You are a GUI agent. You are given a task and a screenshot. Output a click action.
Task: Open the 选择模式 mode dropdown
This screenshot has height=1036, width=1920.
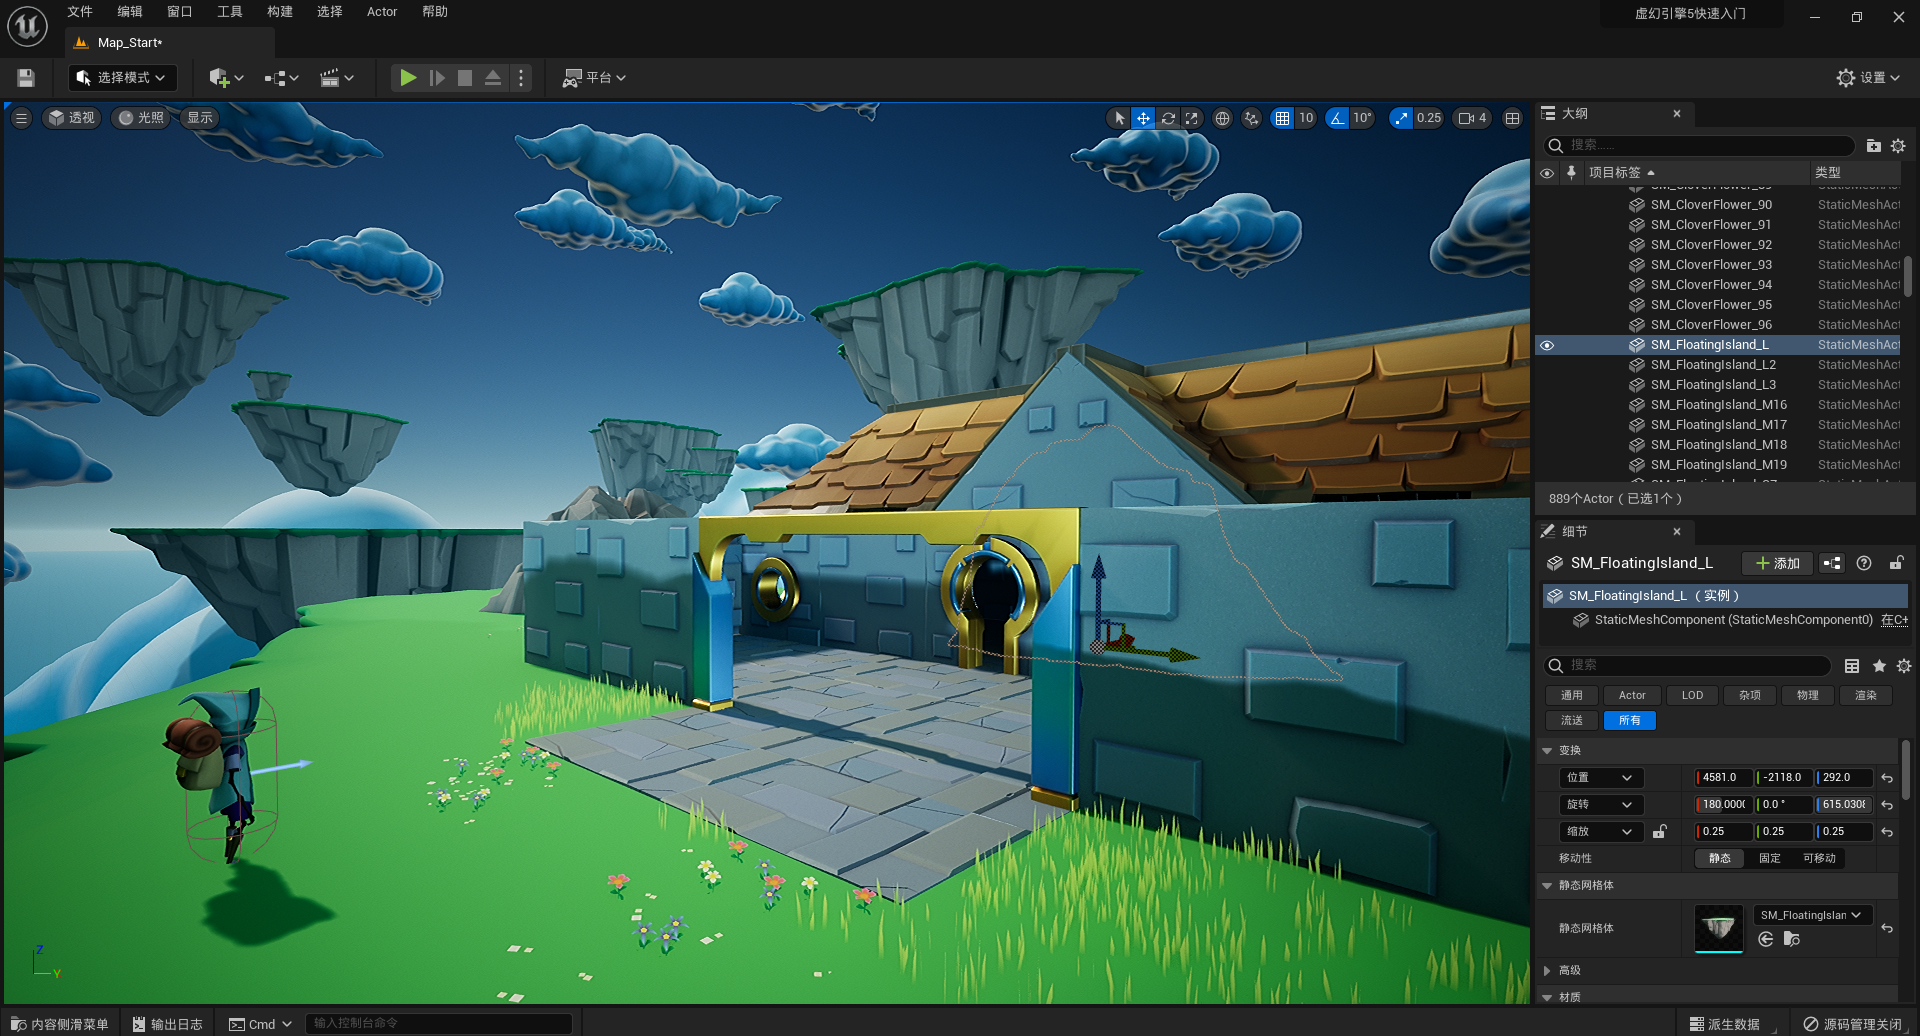[122, 78]
